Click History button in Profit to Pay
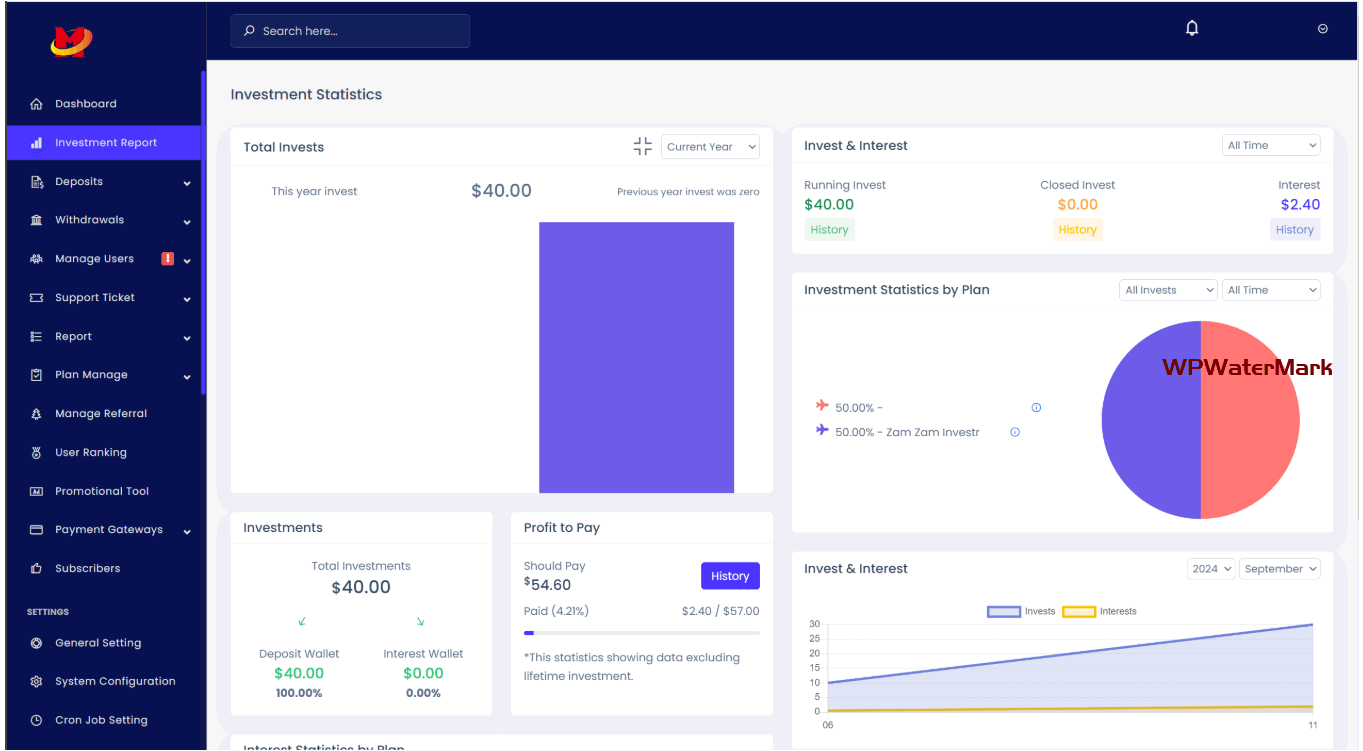This screenshot has height=751, width=1363. click(x=729, y=576)
